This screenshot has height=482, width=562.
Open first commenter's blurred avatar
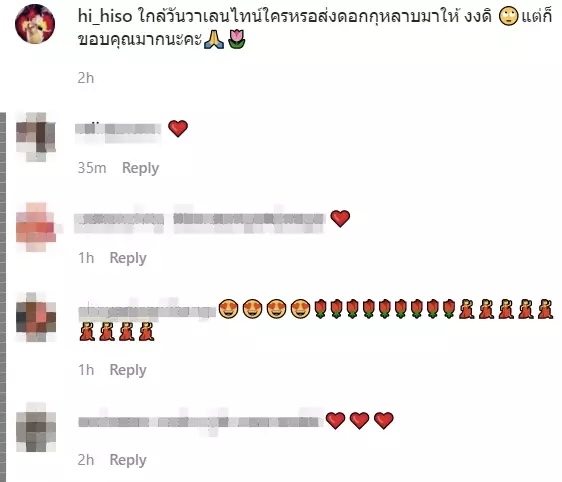pyautogui.click(x=36, y=137)
